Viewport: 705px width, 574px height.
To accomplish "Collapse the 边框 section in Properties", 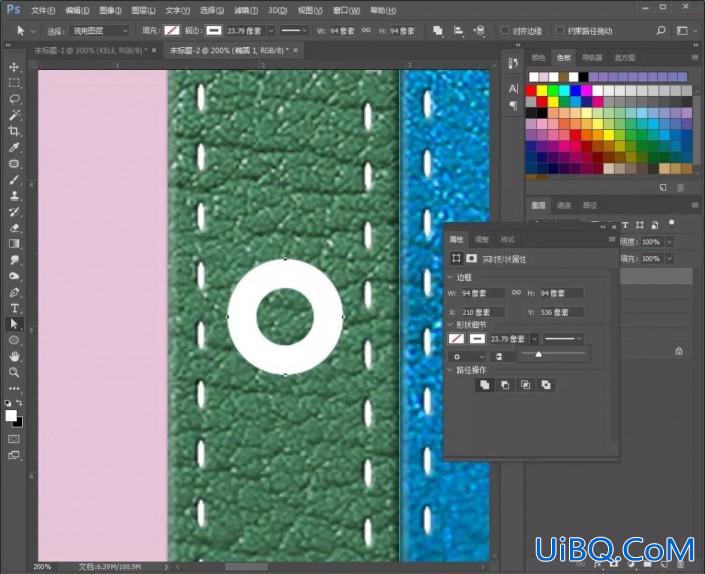I will (451, 277).
